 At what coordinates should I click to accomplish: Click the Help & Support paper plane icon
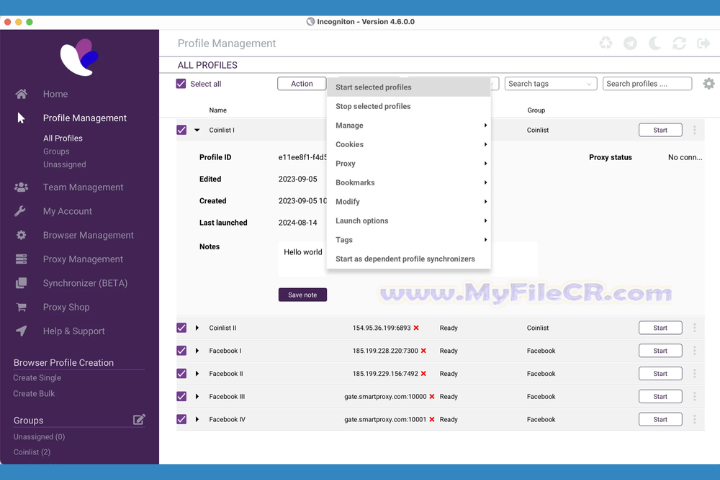pos(21,331)
